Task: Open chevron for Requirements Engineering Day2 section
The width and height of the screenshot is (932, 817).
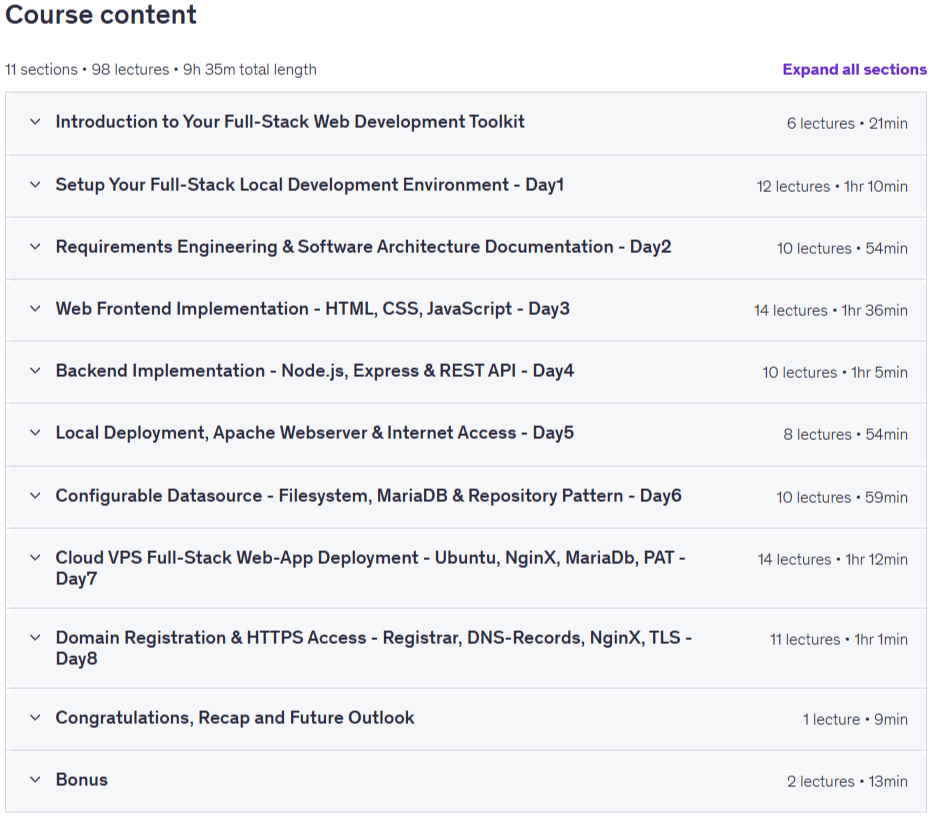Action: [35, 247]
